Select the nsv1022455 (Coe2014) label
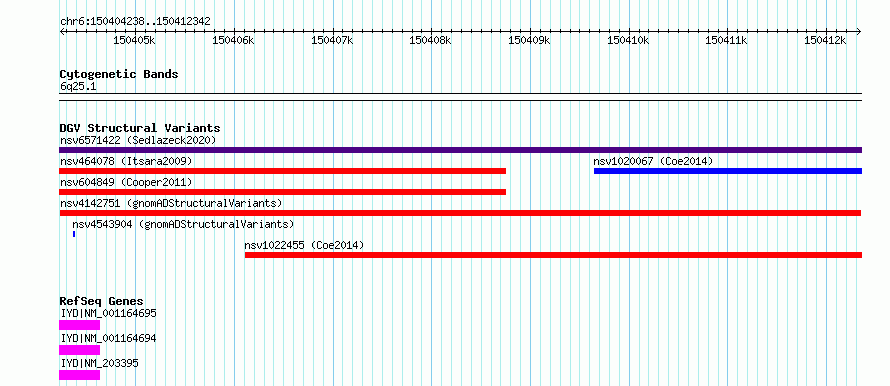Viewport: 890px width, 386px height. pyautogui.click(x=304, y=245)
